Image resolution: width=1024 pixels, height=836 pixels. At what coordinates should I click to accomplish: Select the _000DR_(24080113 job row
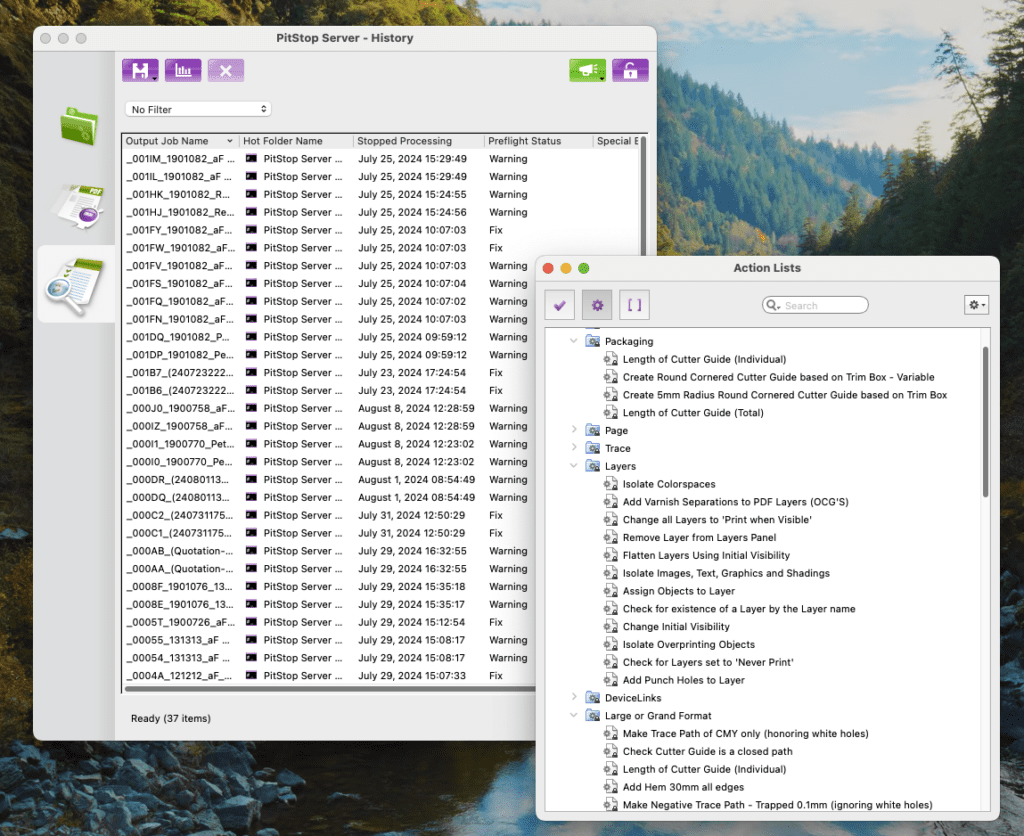330,479
